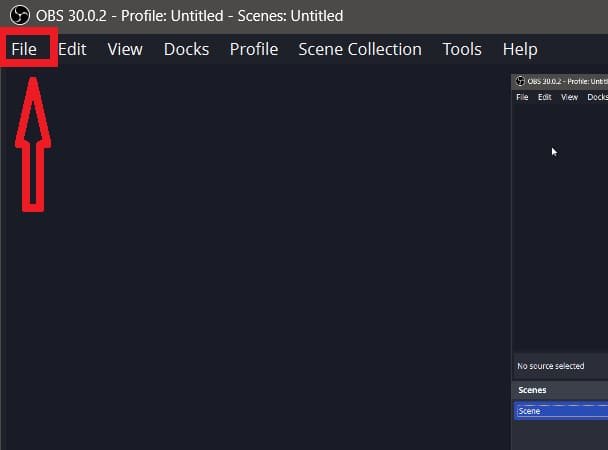Open the large View menu
608x450 pixels.
(125, 49)
